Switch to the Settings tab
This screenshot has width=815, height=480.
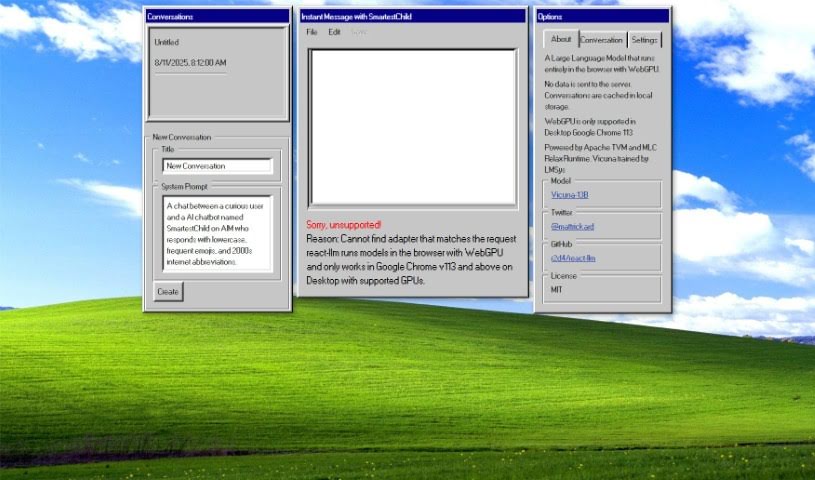pyautogui.click(x=645, y=40)
